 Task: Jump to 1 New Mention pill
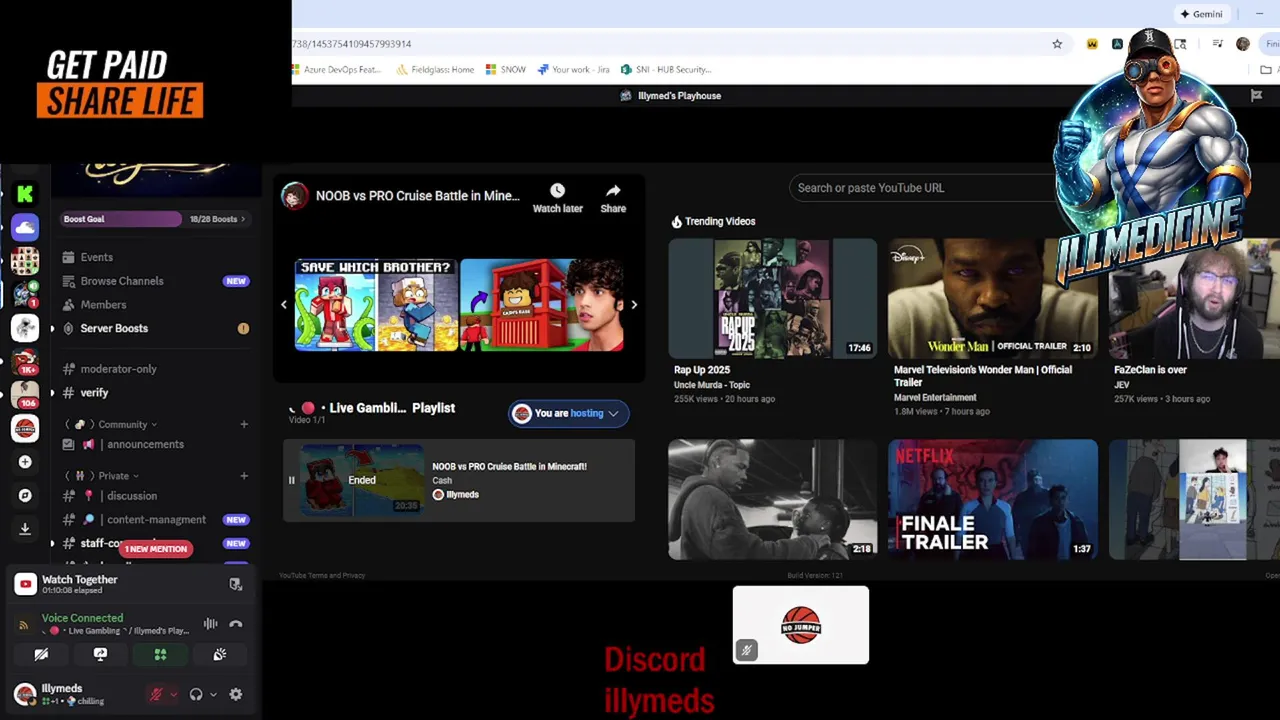tap(156, 549)
